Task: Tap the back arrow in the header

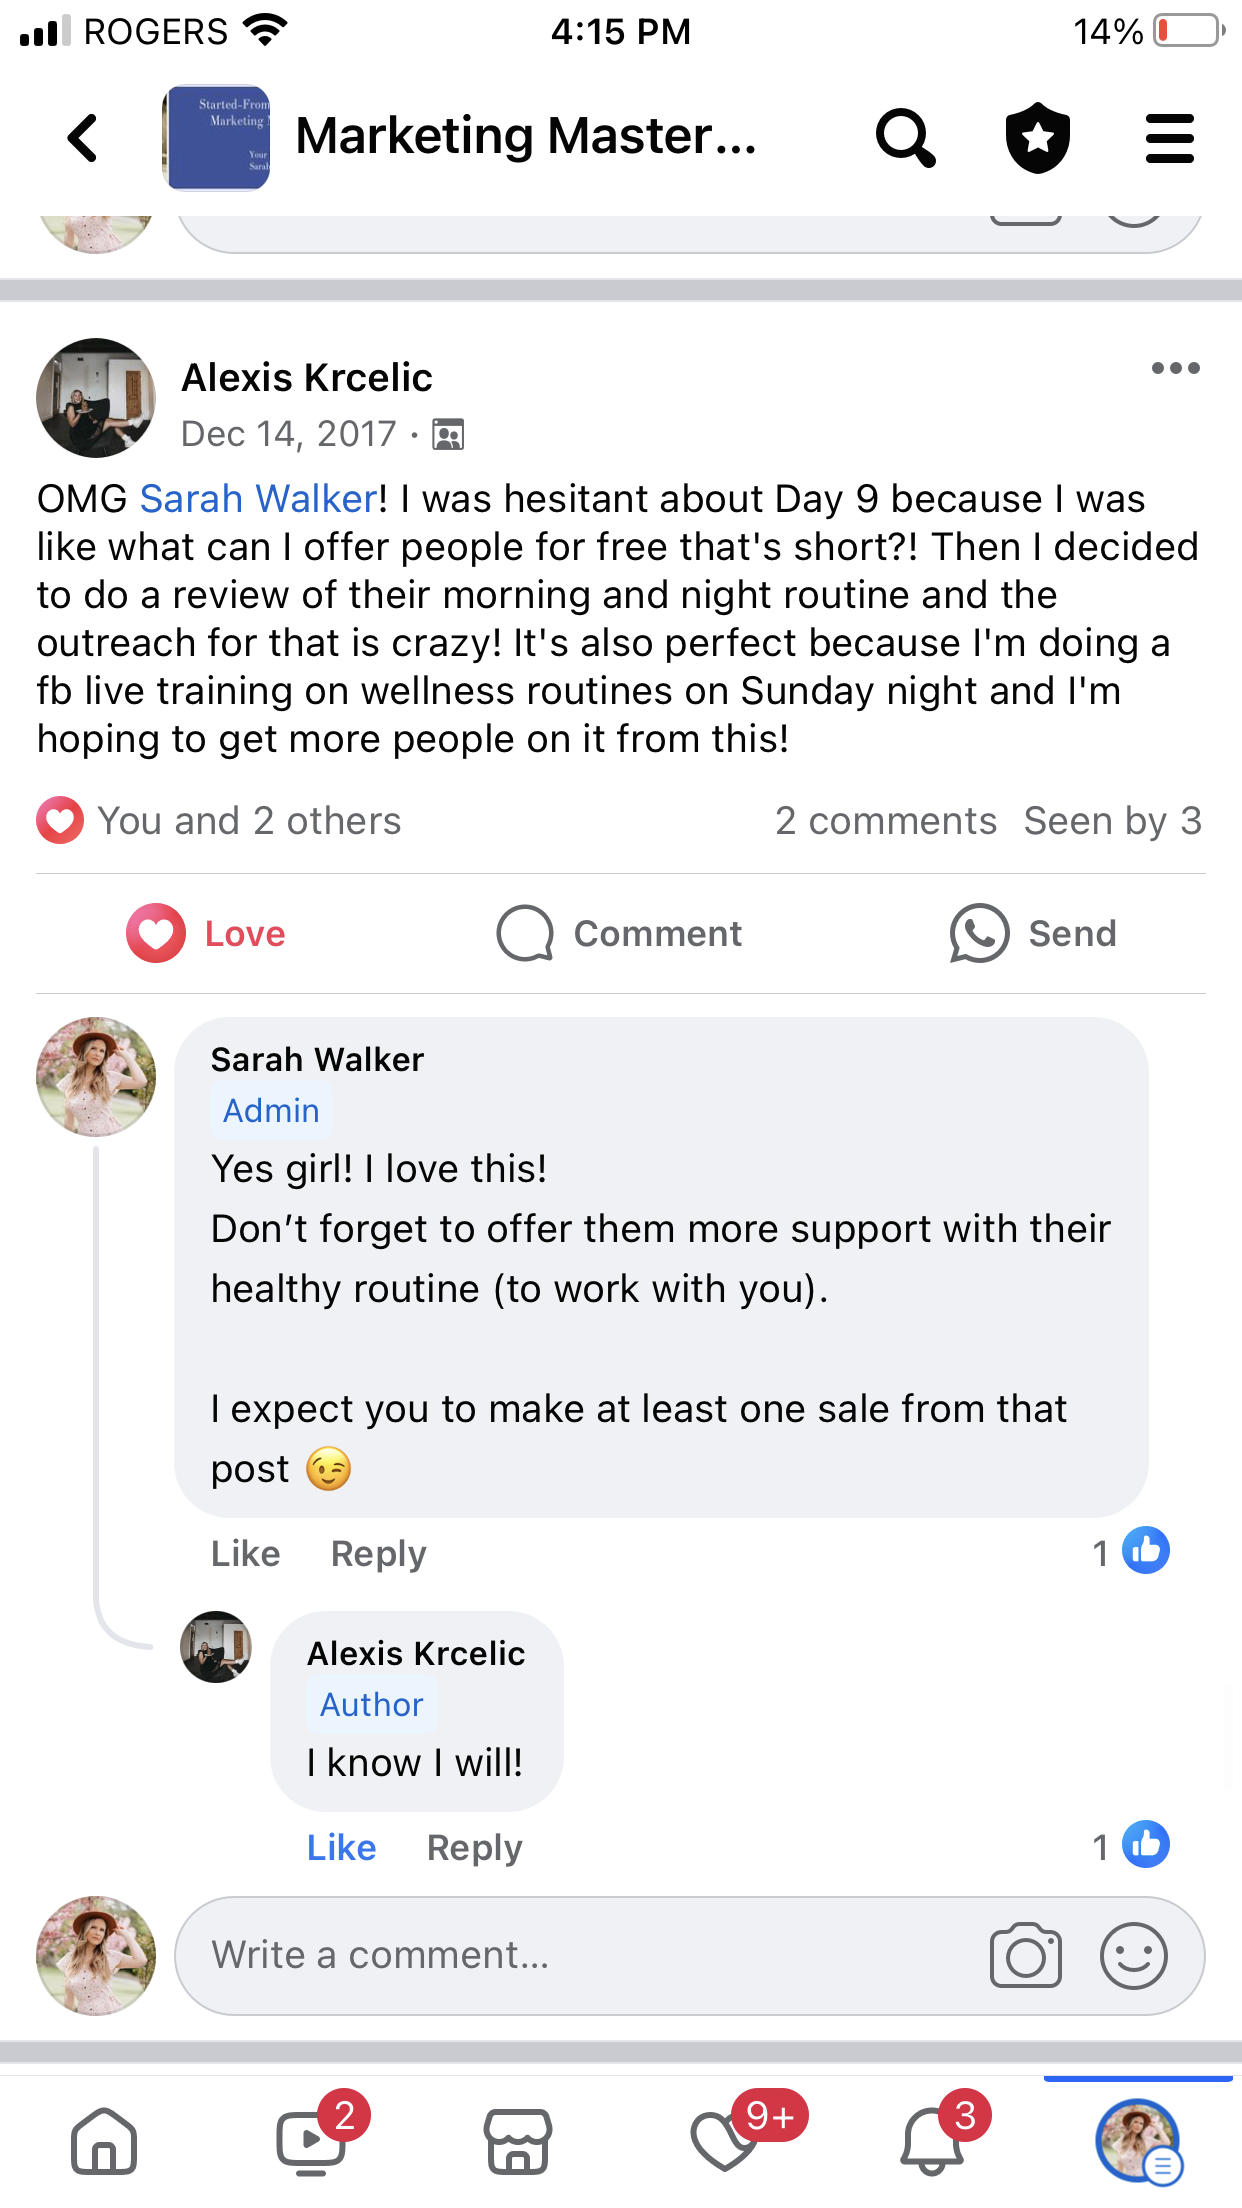Action: click(84, 138)
